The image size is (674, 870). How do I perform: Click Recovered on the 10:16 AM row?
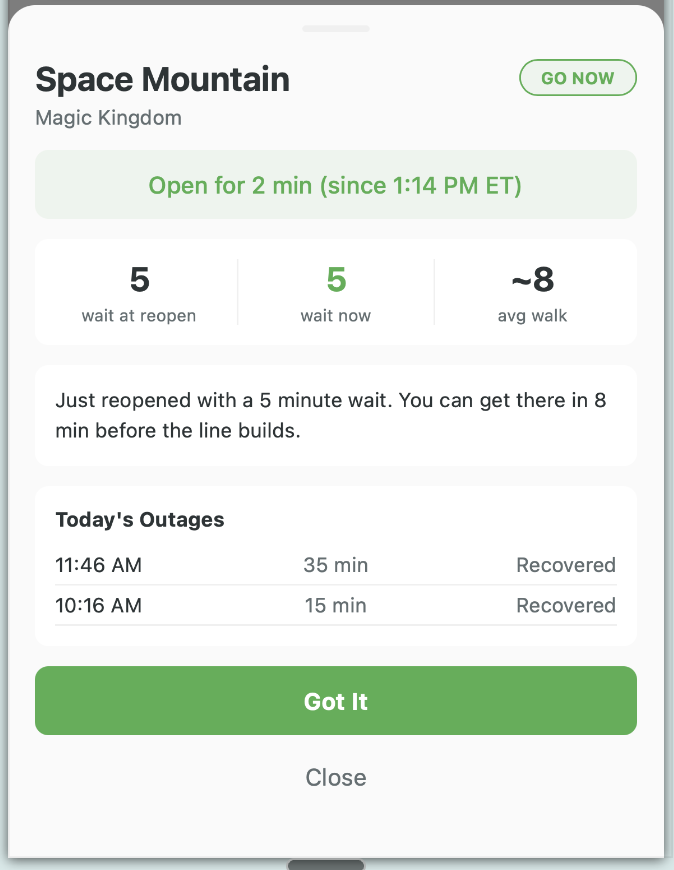pyautogui.click(x=566, y=606)
